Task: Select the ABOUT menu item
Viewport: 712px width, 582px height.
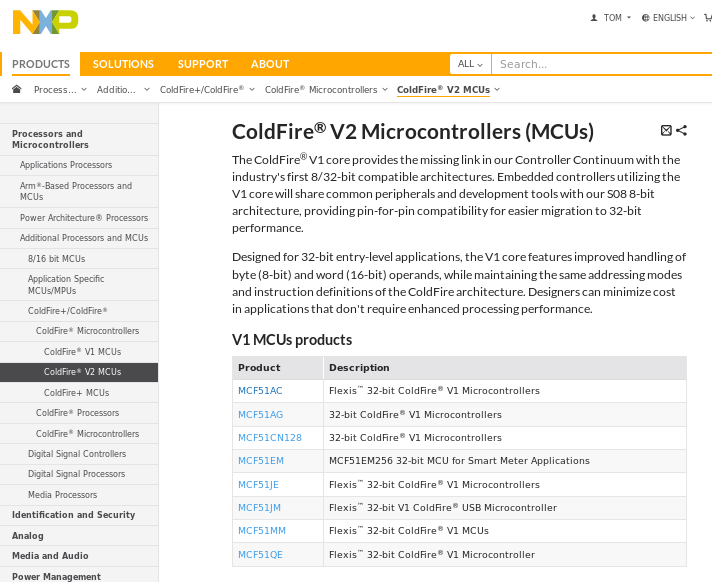Action: pyautogui.click(x=270, y=64)
